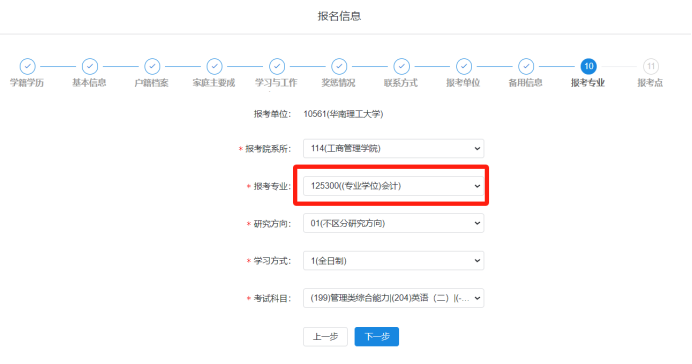Image resolution: width=692 pixels, height=364 pixels.
Task: Select the 报考点 step label
Action: pyautogui.click(x=650, y=83)
